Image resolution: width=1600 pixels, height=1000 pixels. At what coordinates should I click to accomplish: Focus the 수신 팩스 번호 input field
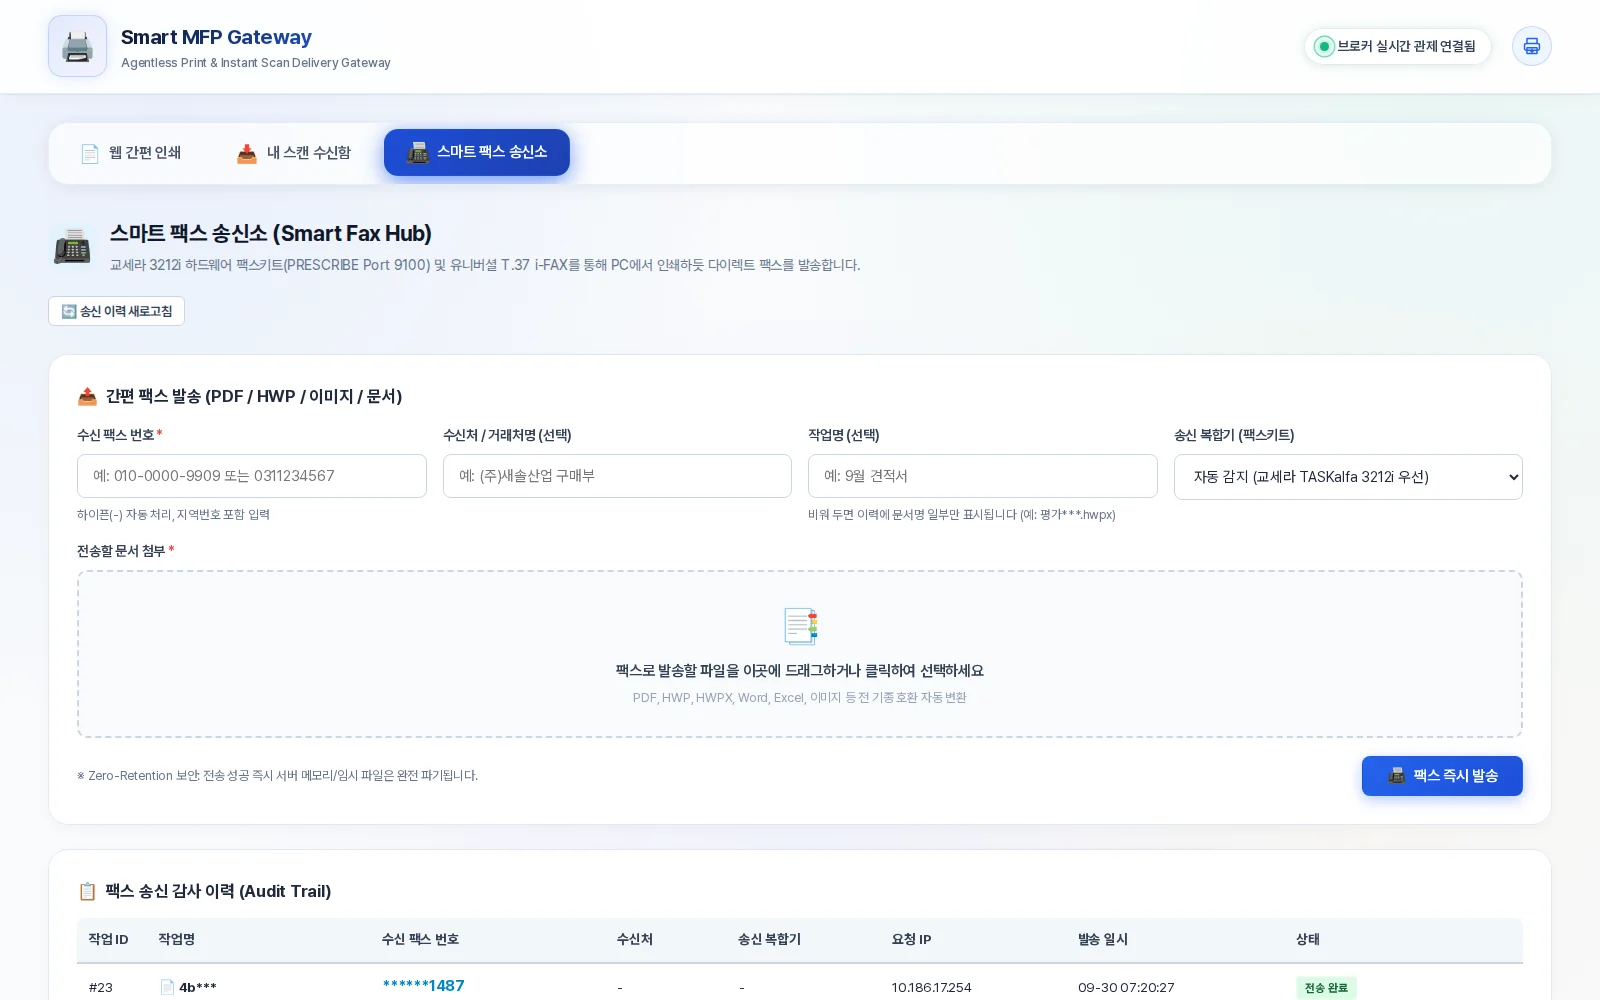coord(252,476)
